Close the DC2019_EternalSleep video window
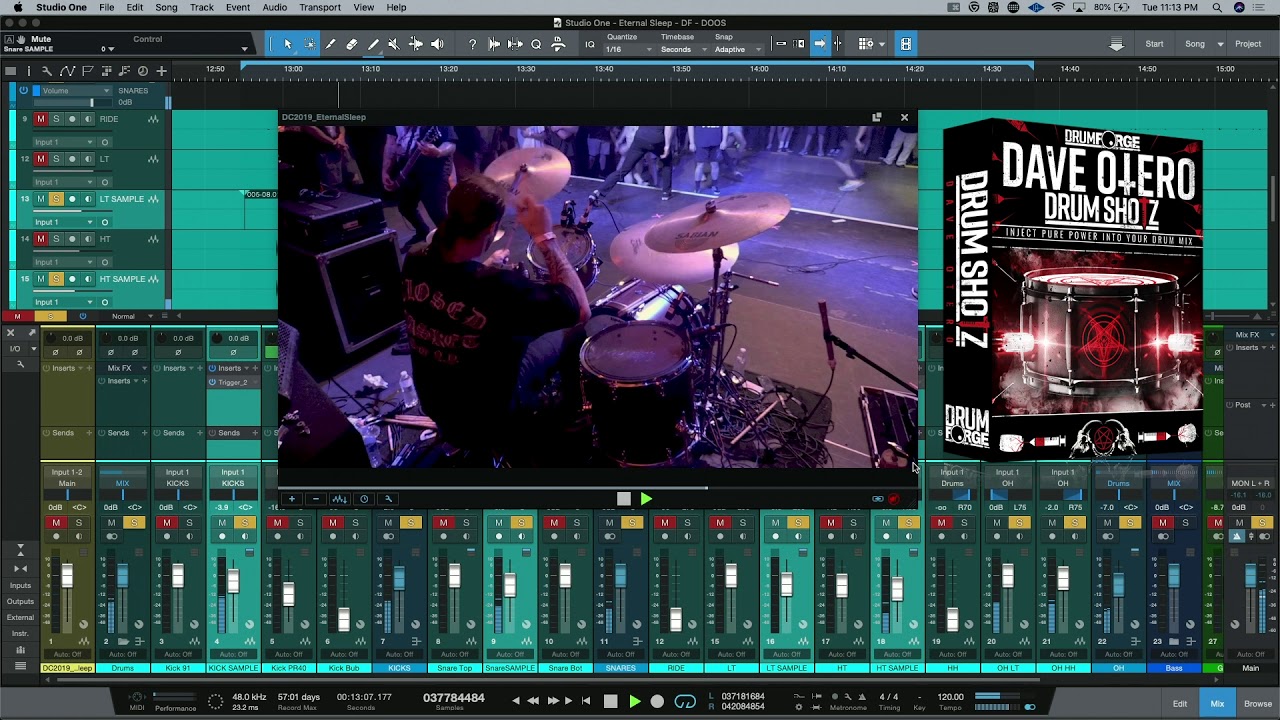Screen dimensions: 1280x720 pos(904,117)
